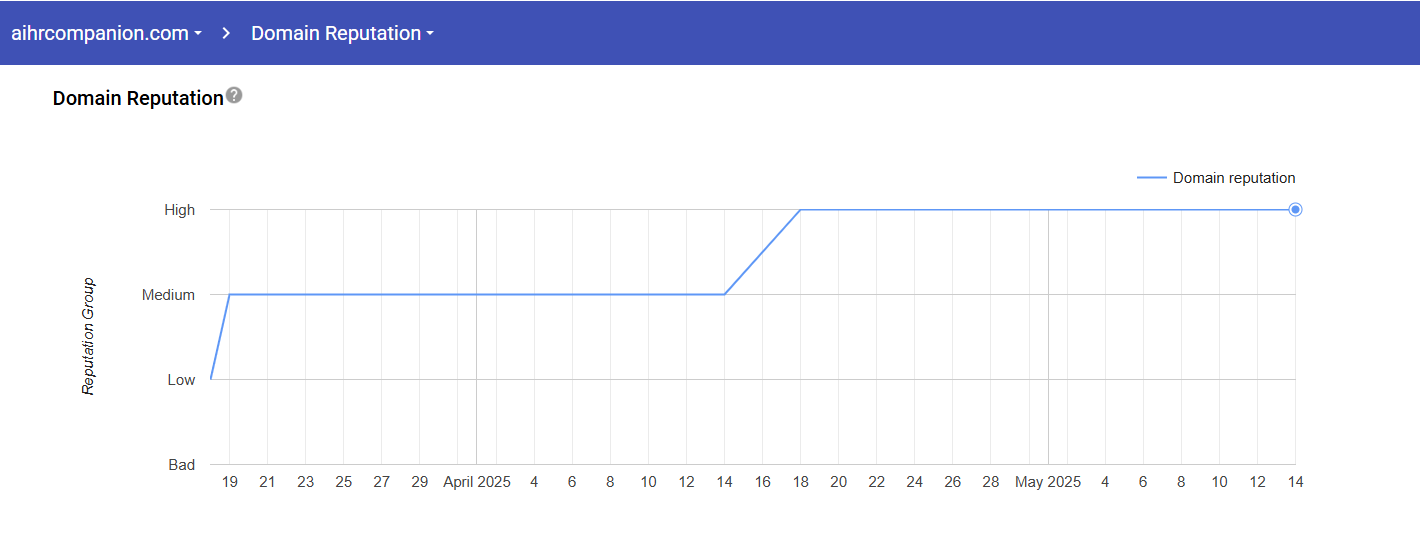Click the Bad reputation axis label
This screenshot has height=549, width=1420.
point(181,465)
